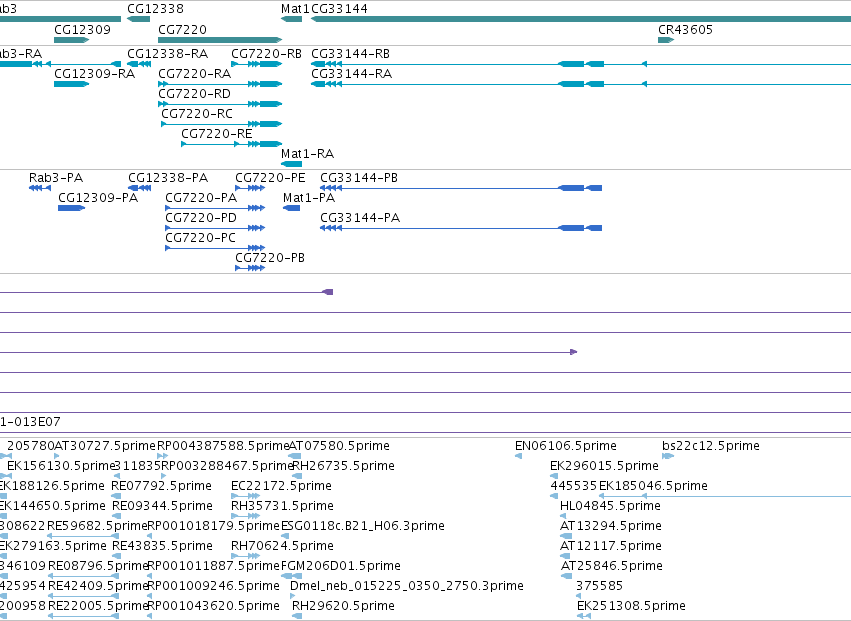This screenshot has width=851, height=621.
Task: Click EST FGM206D01.5prime
Action: pos(341,566)
